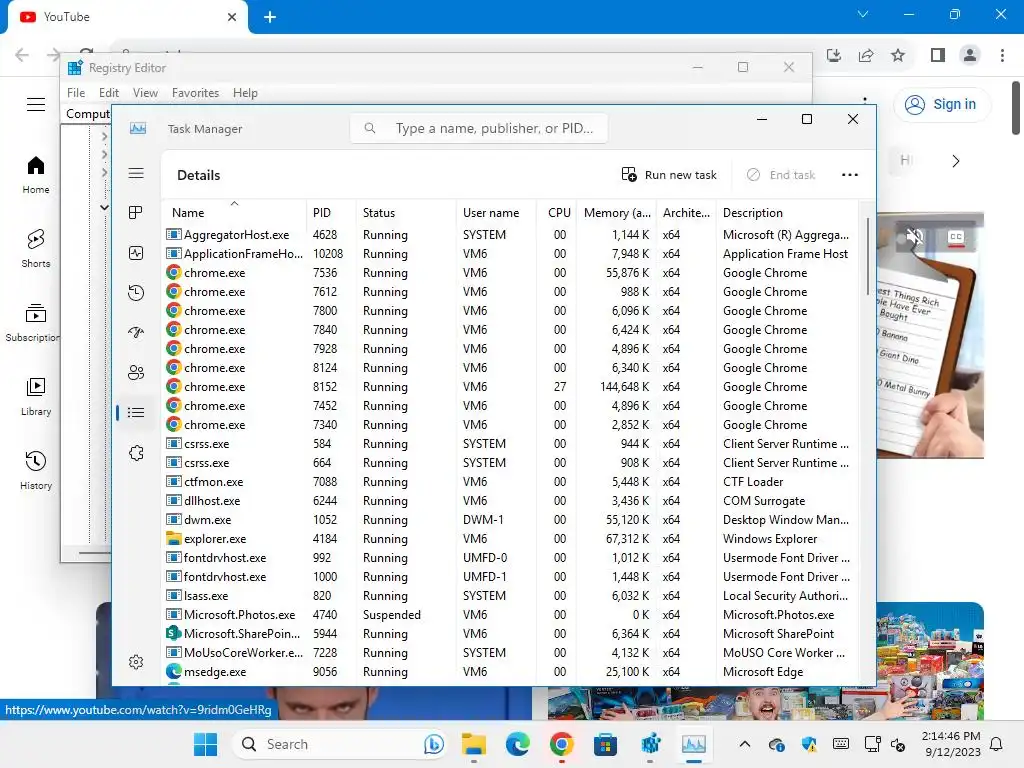This screenshot has width=1024, height=768.
Task: Click taskbar Search box
Action: 340,744
